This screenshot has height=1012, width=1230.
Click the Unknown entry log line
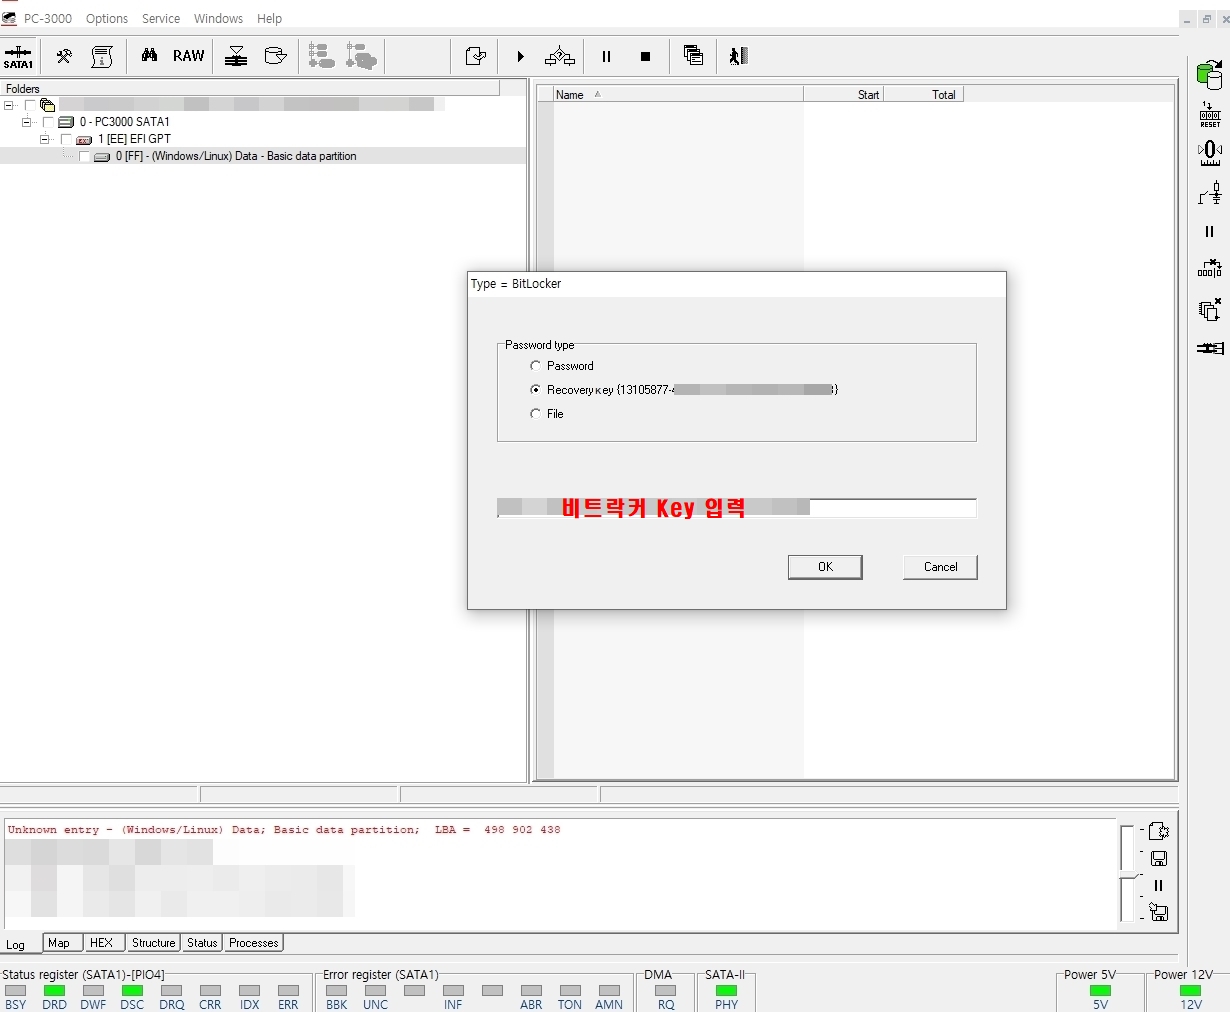pyautogui.click(x=284, y=830)
